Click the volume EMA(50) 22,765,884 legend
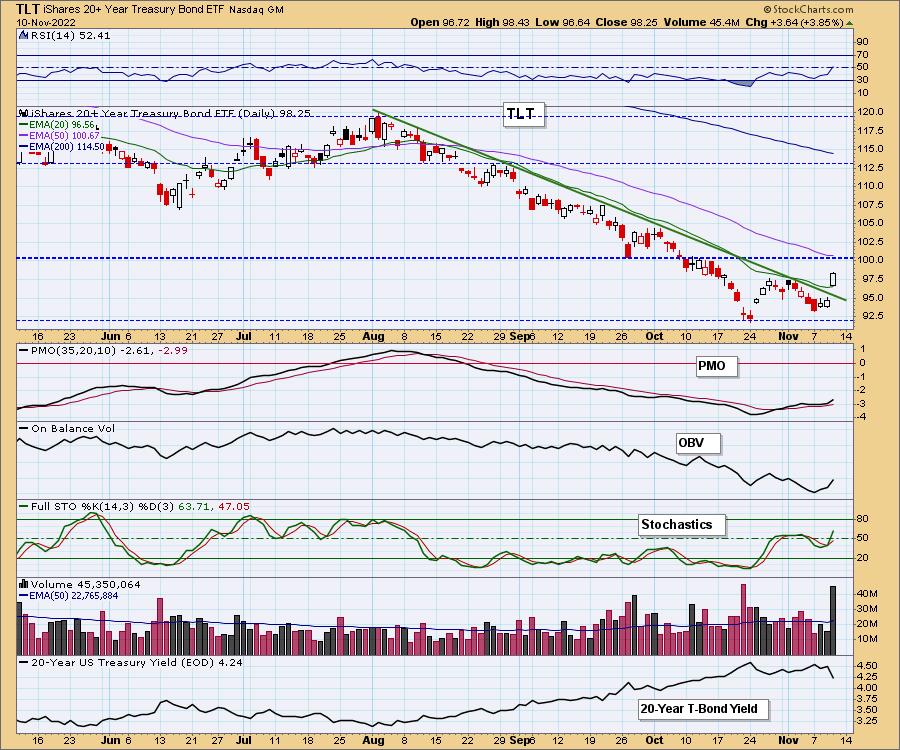The width and height of the screenshot is (900, 750). [x=69, y=596]
